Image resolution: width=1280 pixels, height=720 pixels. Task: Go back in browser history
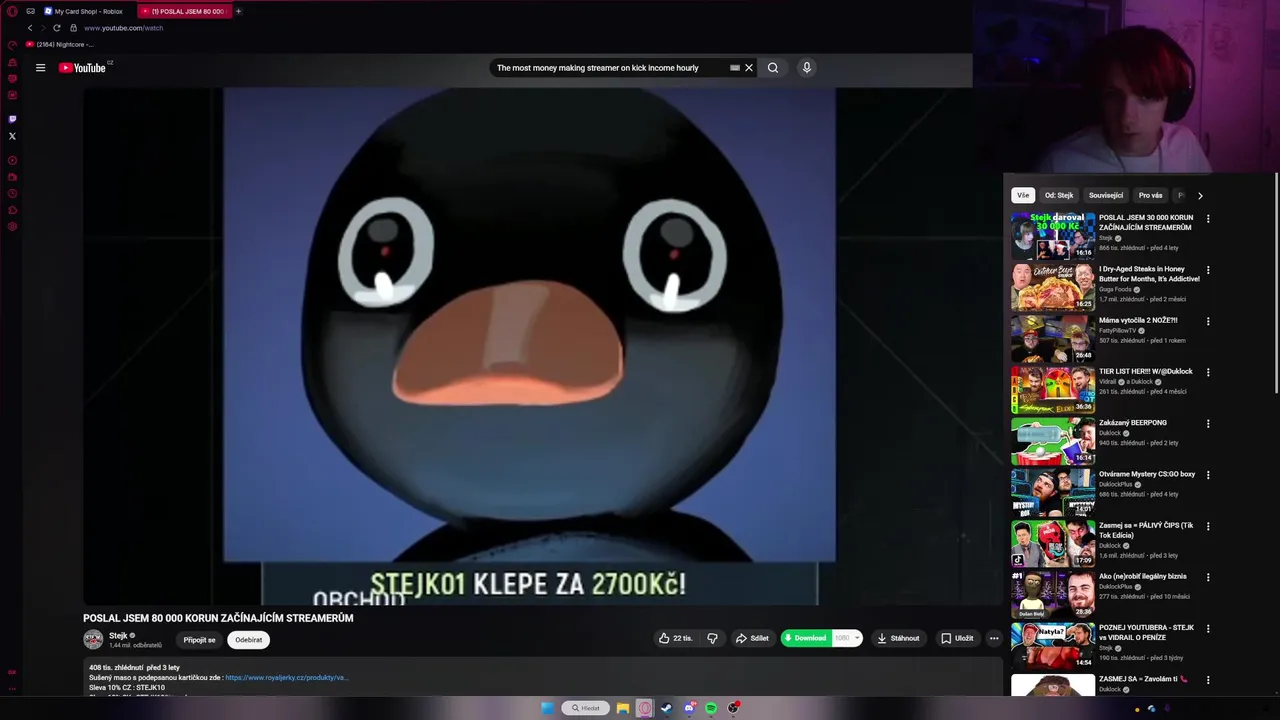tap(30, 28)
